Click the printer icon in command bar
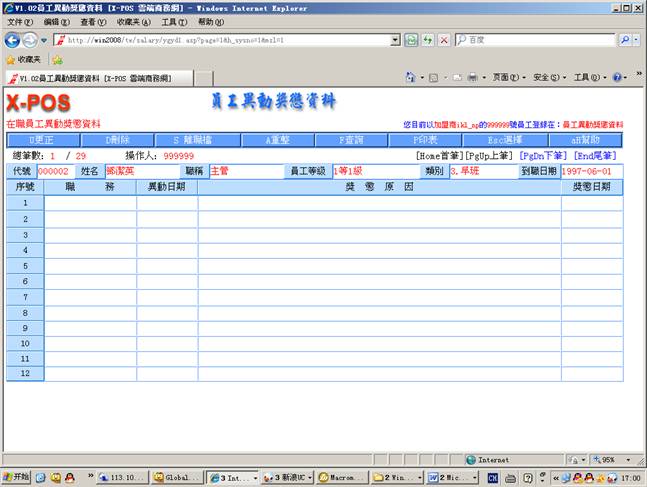The width and height of the screenshot is (647, 487). pyautogui.click(x=472, y=77)
